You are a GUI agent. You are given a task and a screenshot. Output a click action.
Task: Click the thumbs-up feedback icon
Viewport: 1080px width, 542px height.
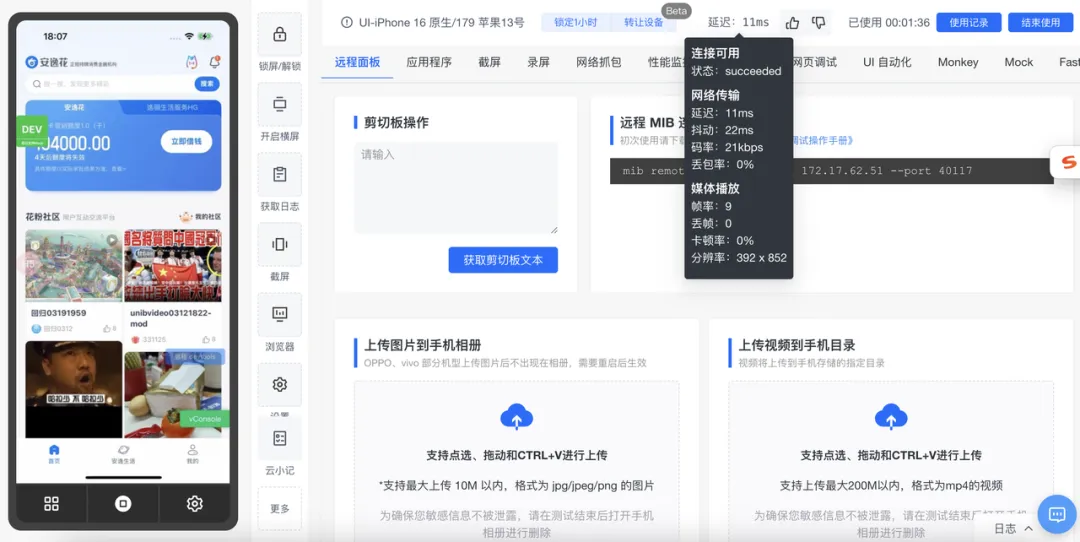point(792,23)
